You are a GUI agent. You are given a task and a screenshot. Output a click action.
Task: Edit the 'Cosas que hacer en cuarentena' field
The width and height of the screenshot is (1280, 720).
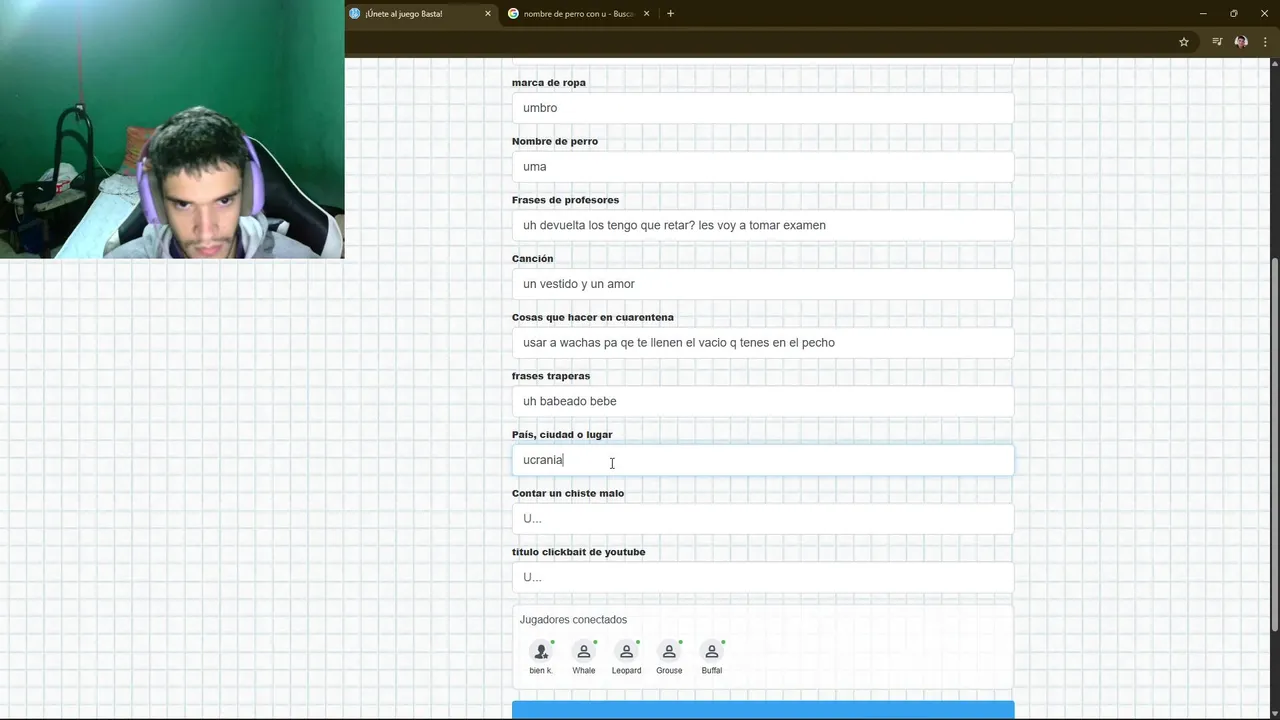pyautogui.click(x=763, y=343)
